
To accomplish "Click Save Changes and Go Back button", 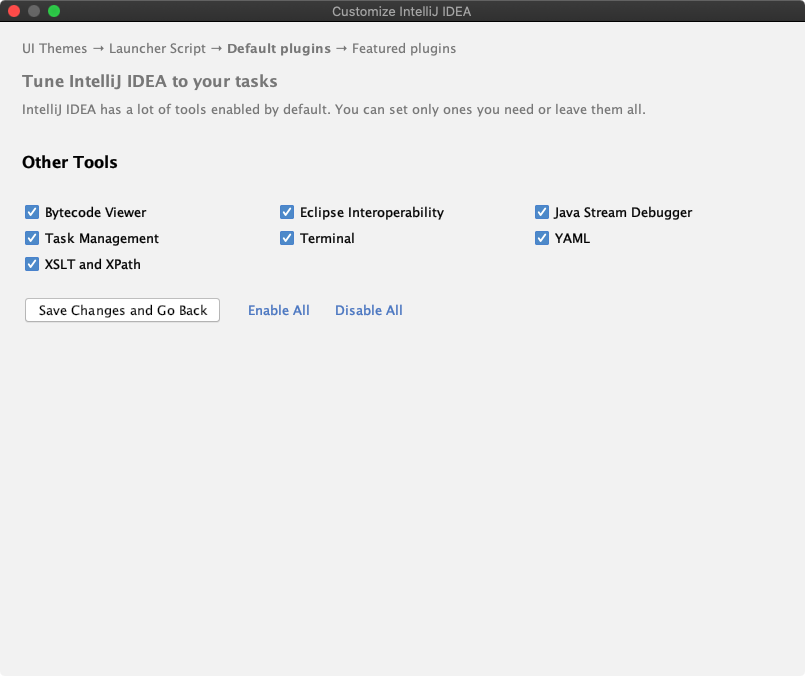I will click(122, 310).
